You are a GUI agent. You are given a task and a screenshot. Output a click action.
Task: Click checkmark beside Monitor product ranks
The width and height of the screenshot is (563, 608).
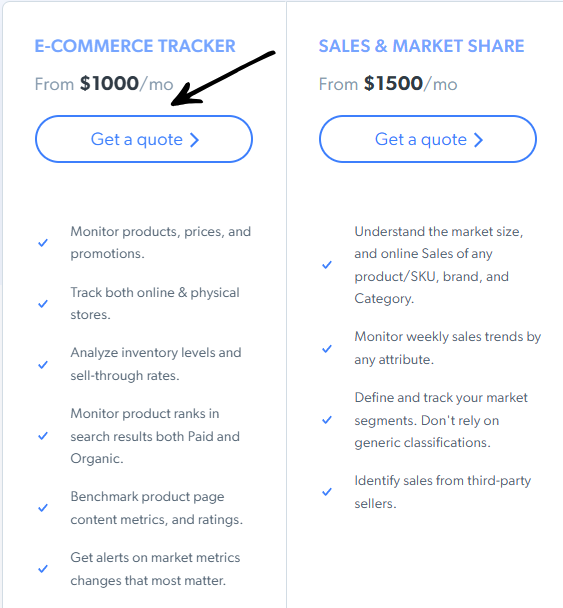click(43, 436)
